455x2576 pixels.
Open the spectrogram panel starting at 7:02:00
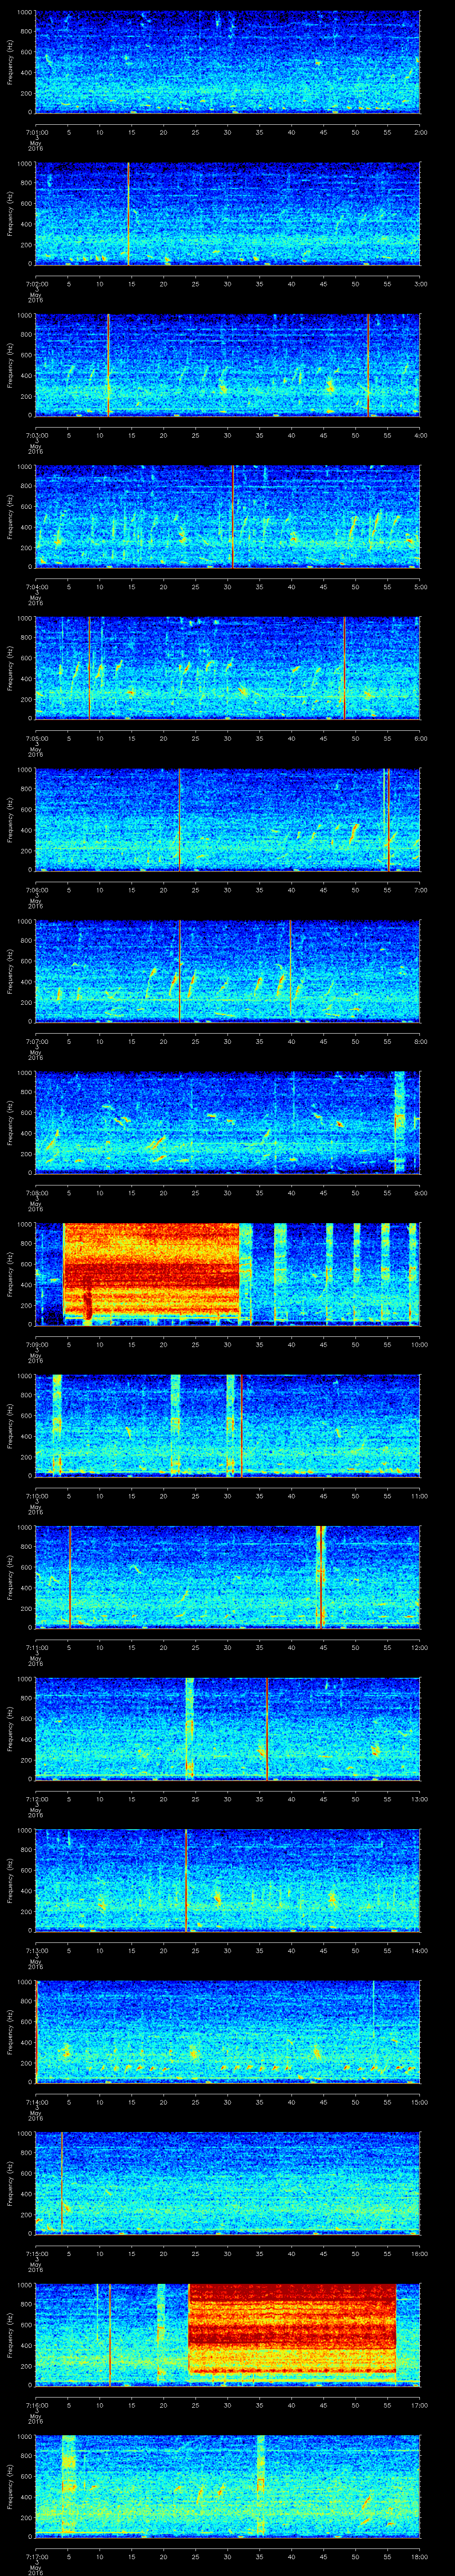coord(227,214)
